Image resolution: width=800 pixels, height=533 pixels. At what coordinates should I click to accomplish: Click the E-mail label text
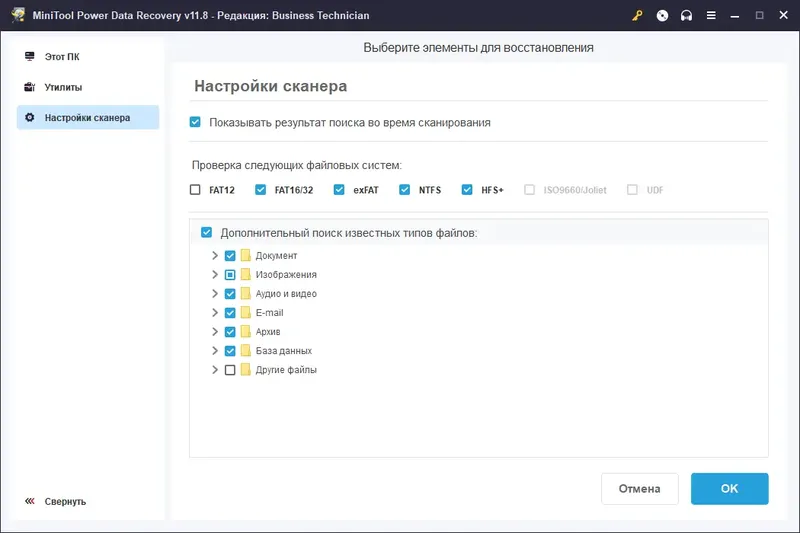click(x=269, y=313)
